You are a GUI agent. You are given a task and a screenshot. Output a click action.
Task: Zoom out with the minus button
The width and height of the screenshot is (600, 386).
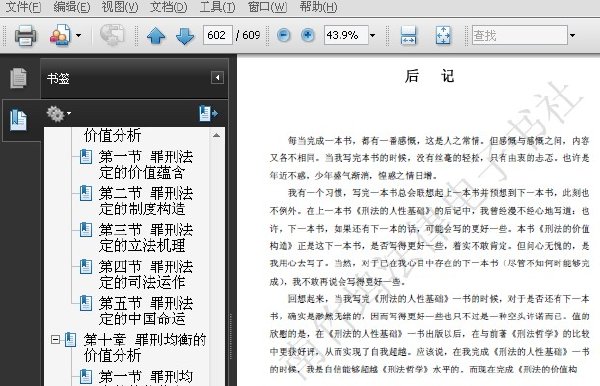[x=284, y=35]
